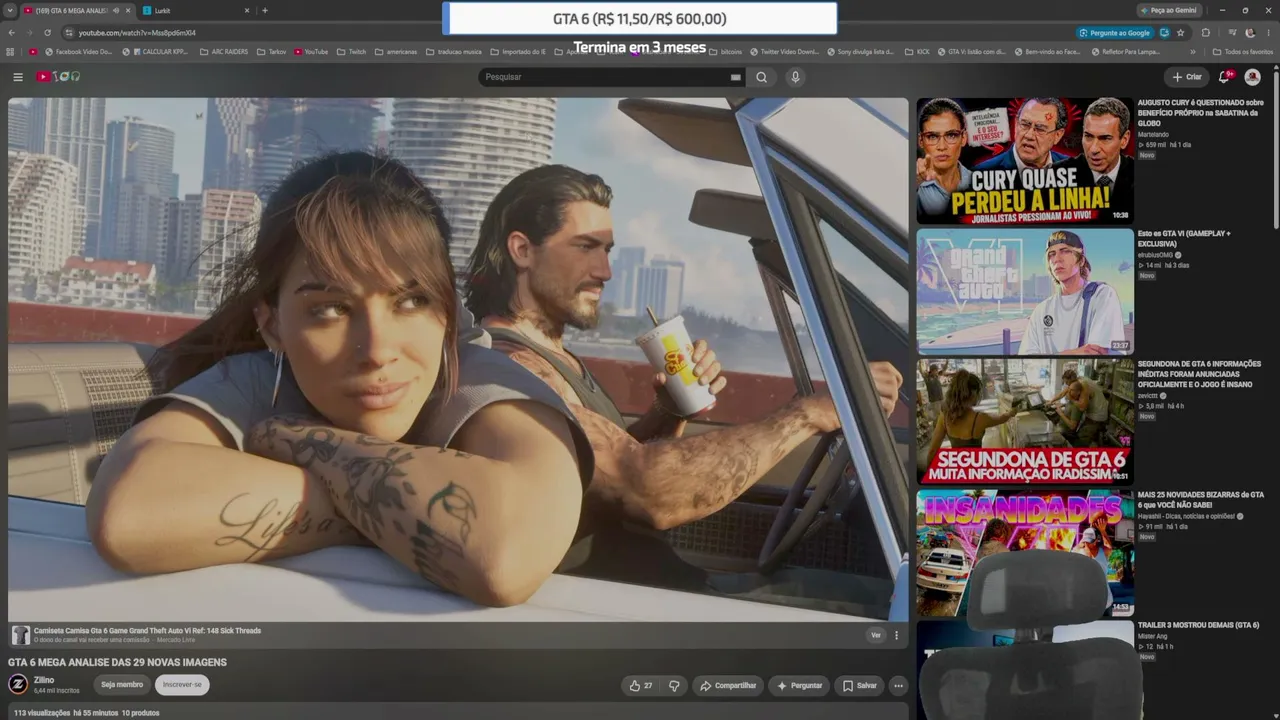Open the KICK bookmark folder
This screenshot has height=720, width=1280.
(x=916, y=52)
